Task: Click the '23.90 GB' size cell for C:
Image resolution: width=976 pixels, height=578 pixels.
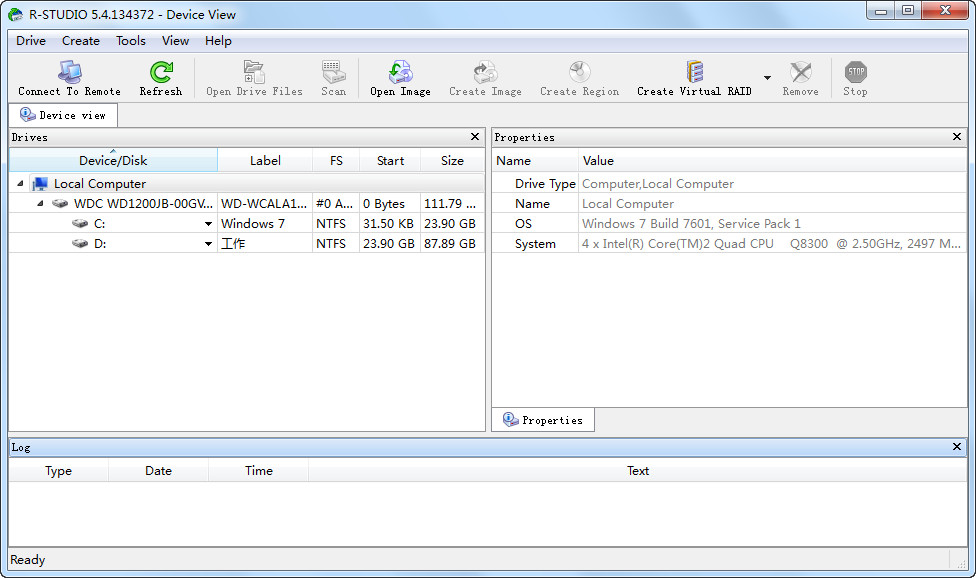Action: tap(453, 223)
